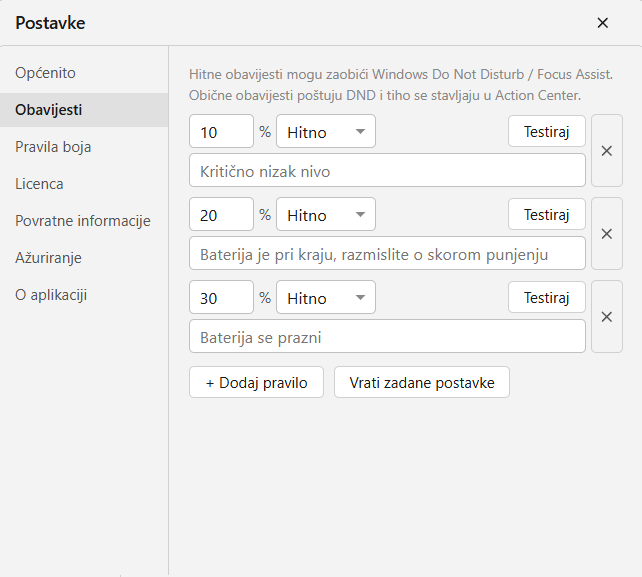The width and height of the screenshot is (642, 577).
Task: Focus the percentage field showing 30
Action: point(222,297)
